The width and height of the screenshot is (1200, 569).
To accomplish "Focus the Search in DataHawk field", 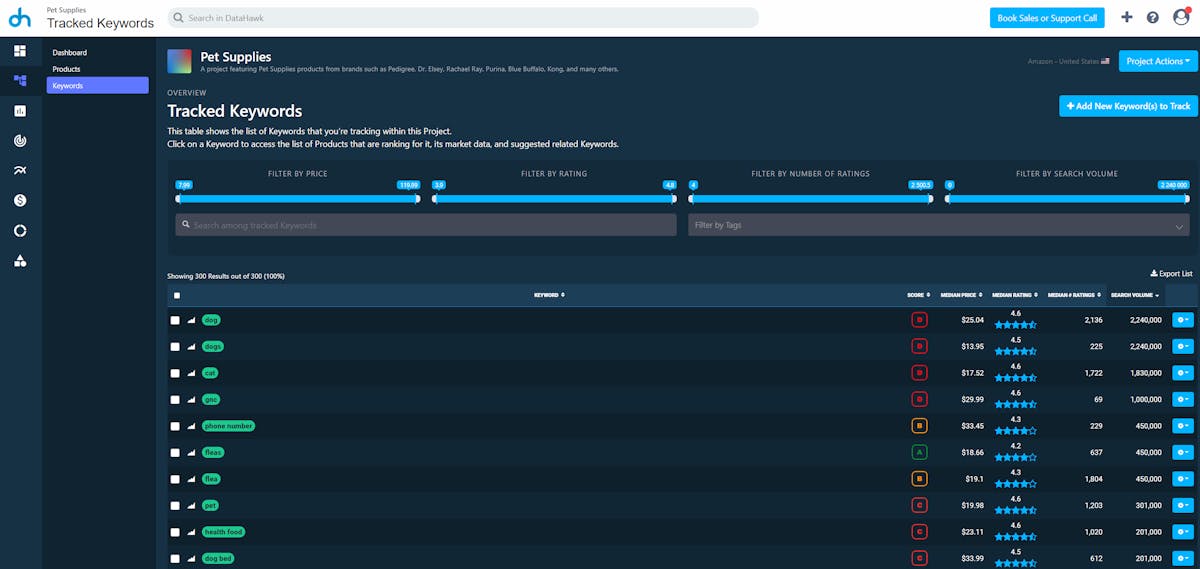I will click(463, 18).
